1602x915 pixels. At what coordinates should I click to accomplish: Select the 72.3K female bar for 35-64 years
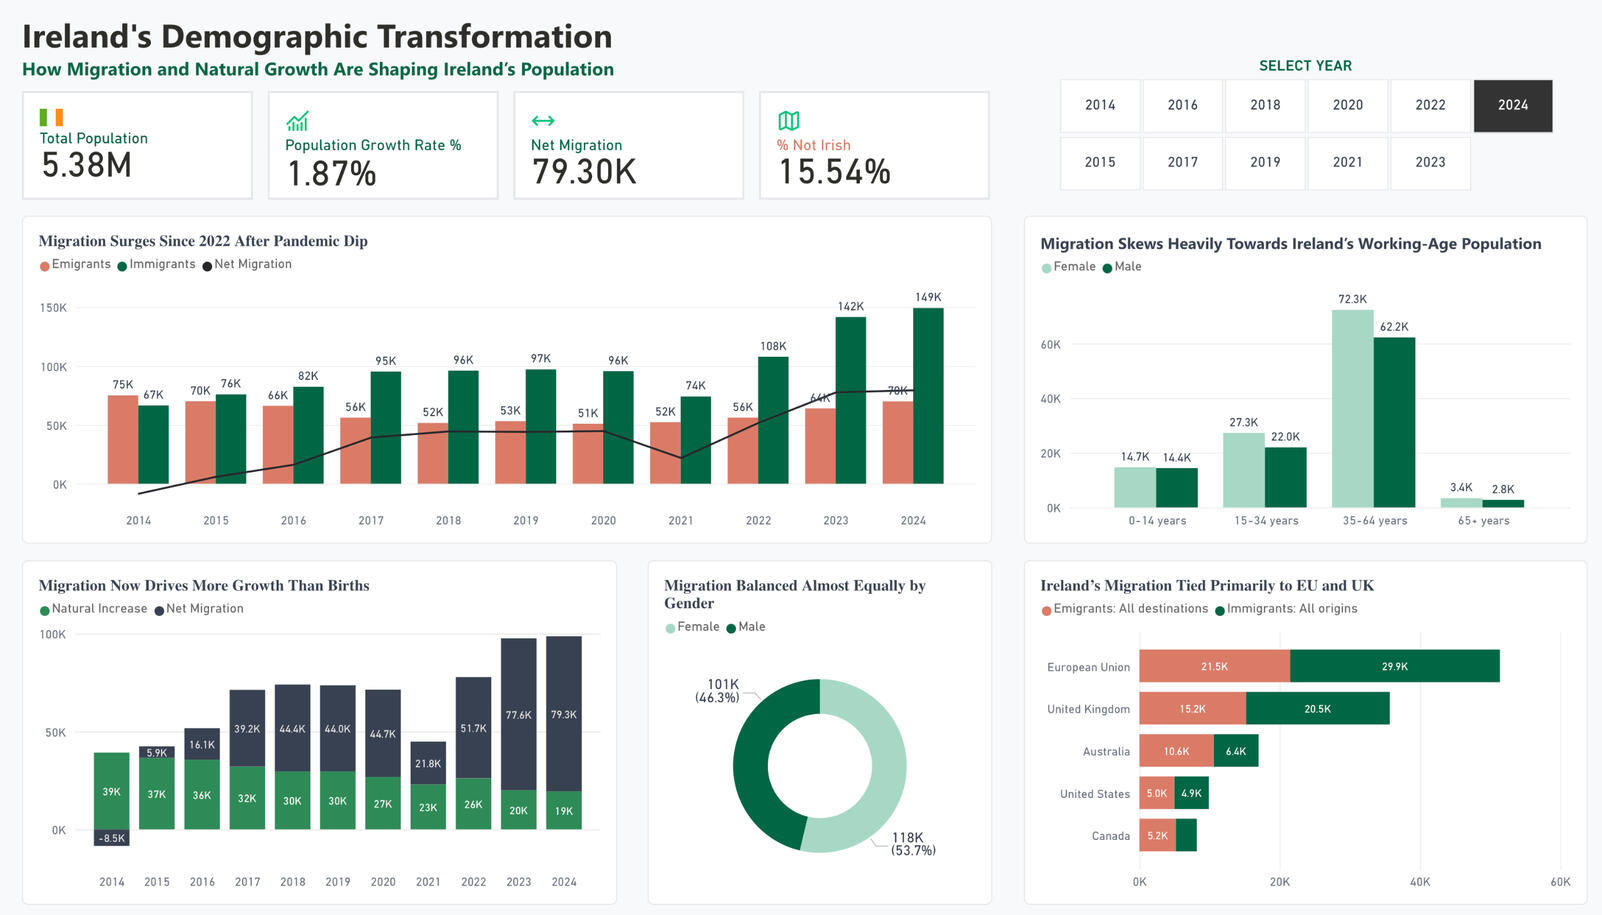coord(1352,408)
